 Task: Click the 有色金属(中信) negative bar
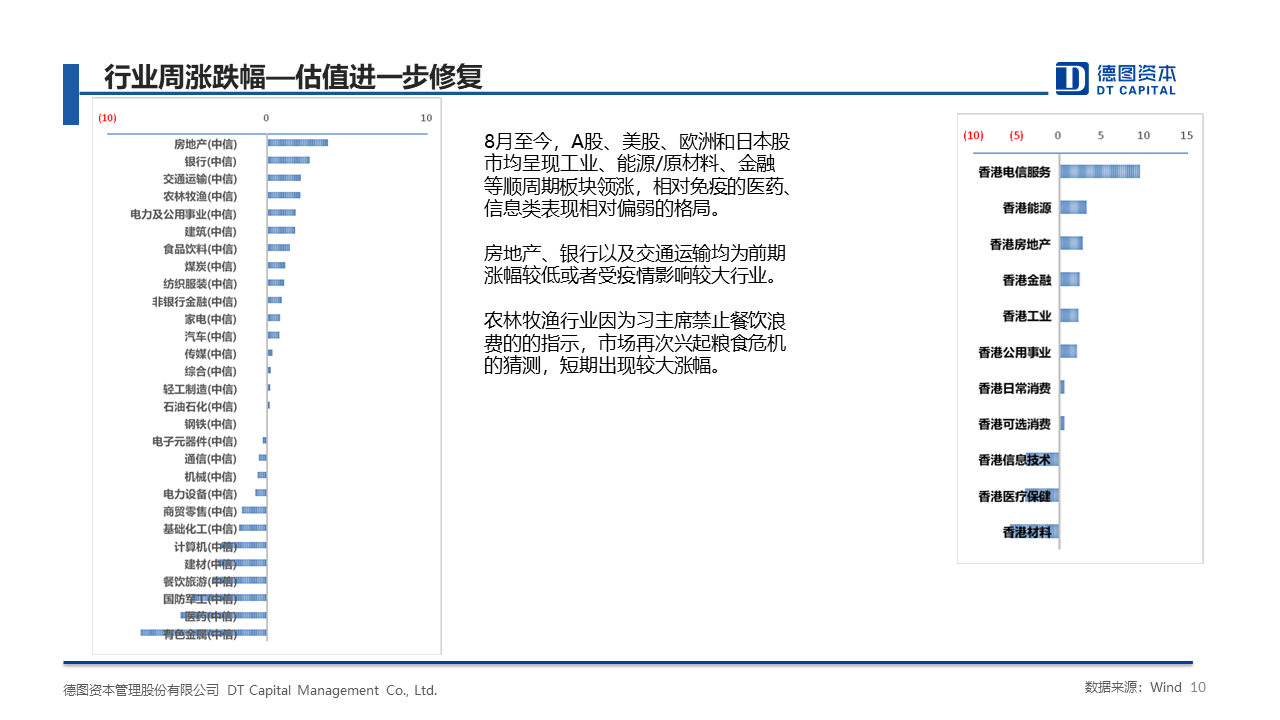point(203,633)
